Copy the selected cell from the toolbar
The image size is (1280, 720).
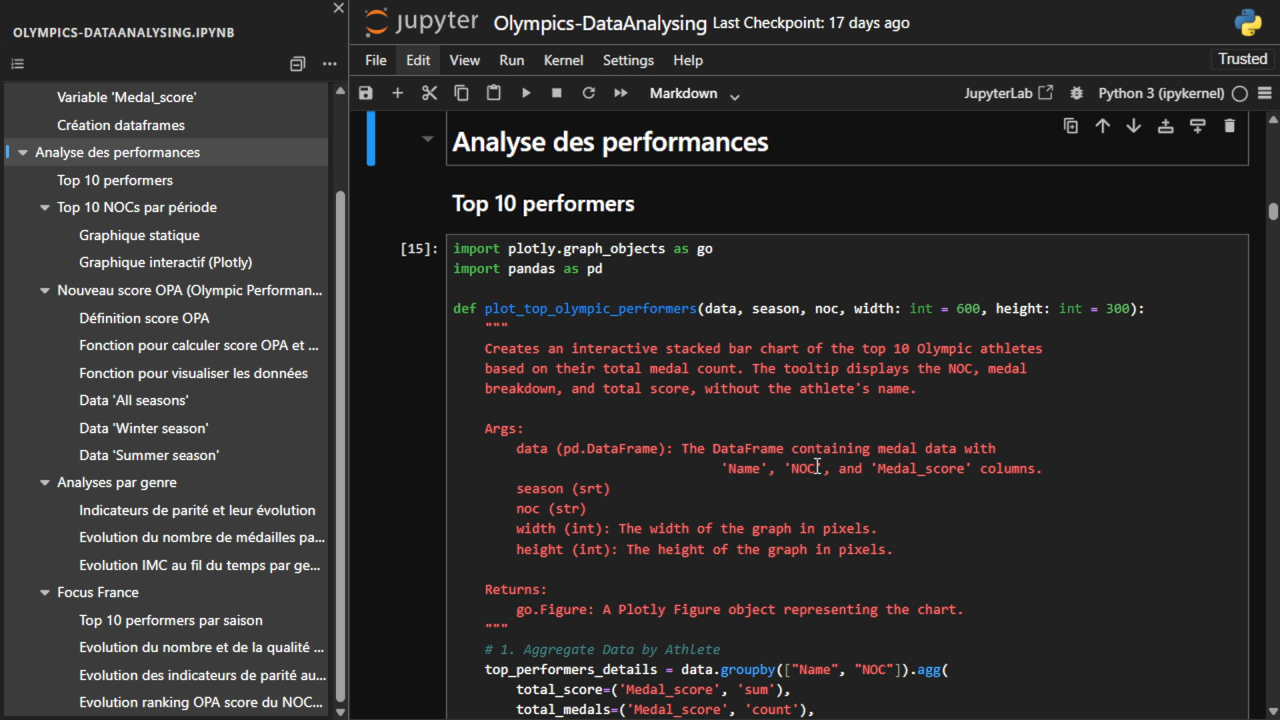(x=461, y=93)
